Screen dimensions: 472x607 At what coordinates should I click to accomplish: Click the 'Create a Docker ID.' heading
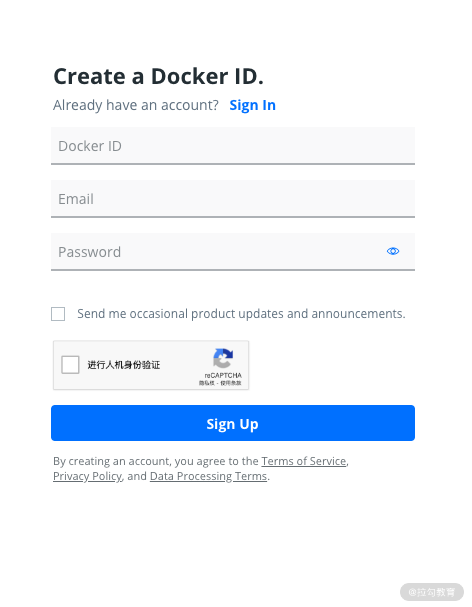158,76
